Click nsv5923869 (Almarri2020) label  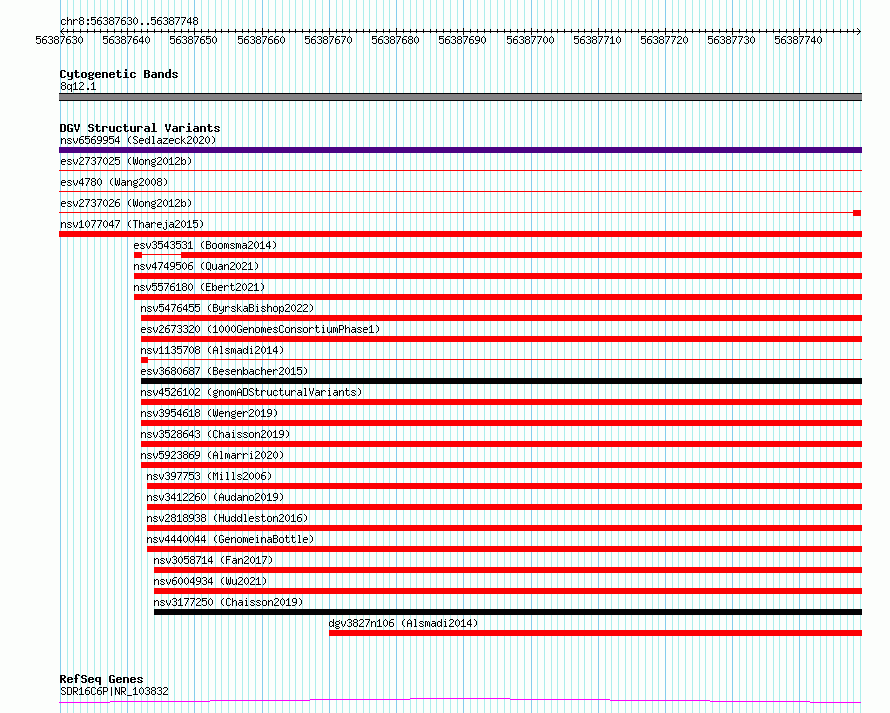[212, 455]
